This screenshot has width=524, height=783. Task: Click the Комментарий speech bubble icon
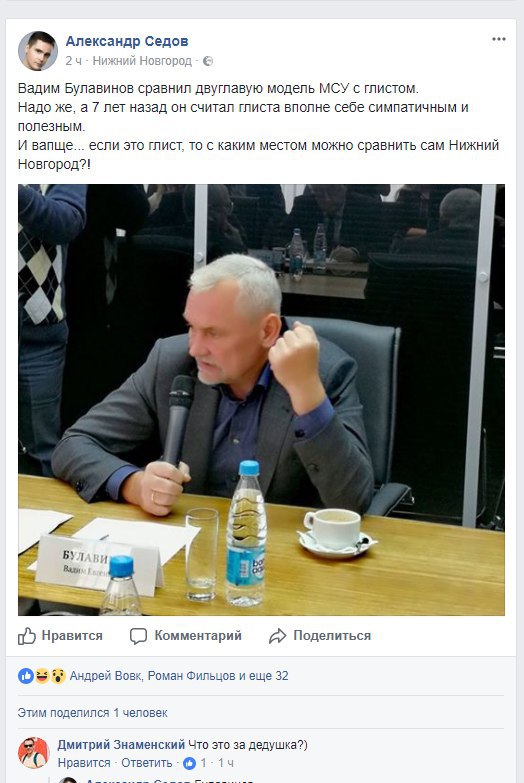point(138,636)
